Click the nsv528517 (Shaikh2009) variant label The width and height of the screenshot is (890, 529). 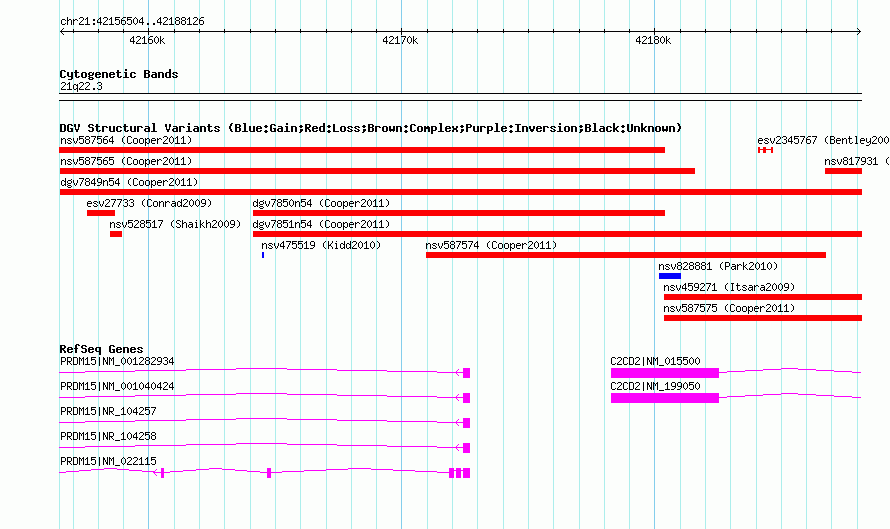175,224
